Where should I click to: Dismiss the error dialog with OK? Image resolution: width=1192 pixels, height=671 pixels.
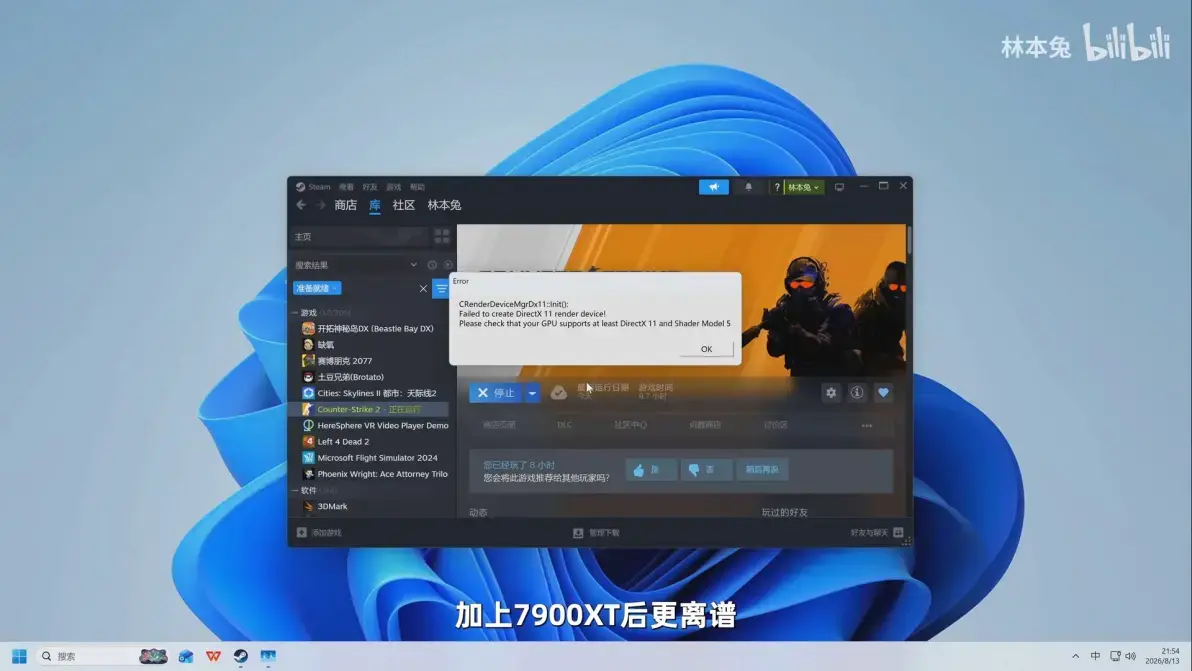[706, 349]
